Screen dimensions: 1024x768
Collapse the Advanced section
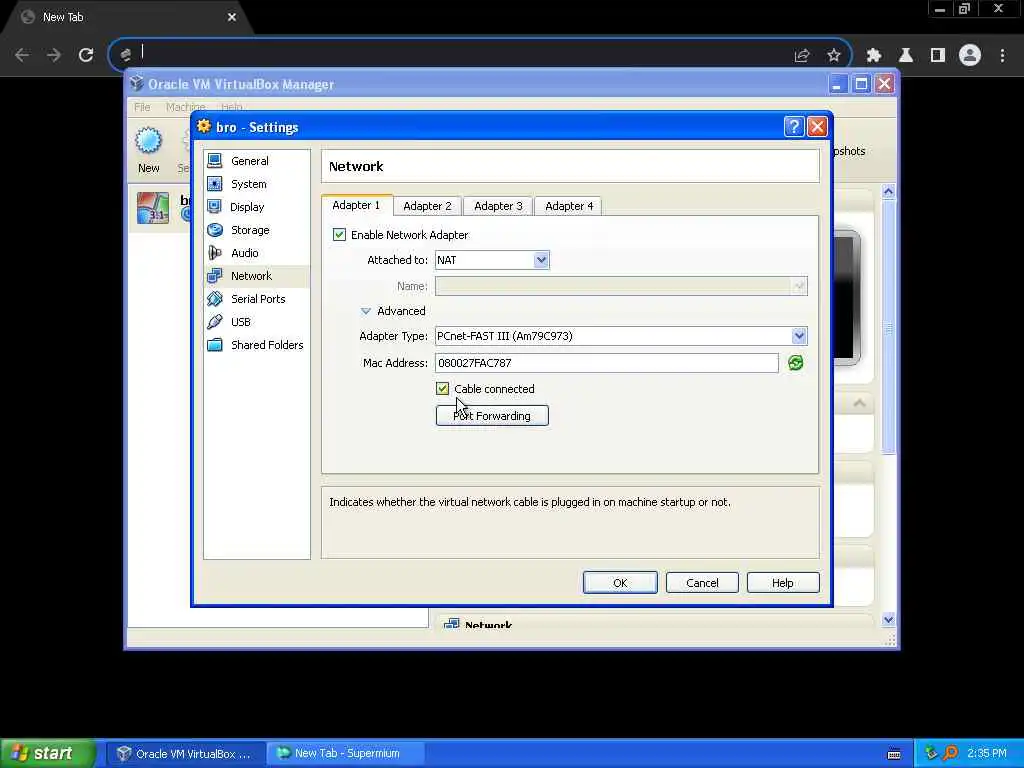coord(366,311)
